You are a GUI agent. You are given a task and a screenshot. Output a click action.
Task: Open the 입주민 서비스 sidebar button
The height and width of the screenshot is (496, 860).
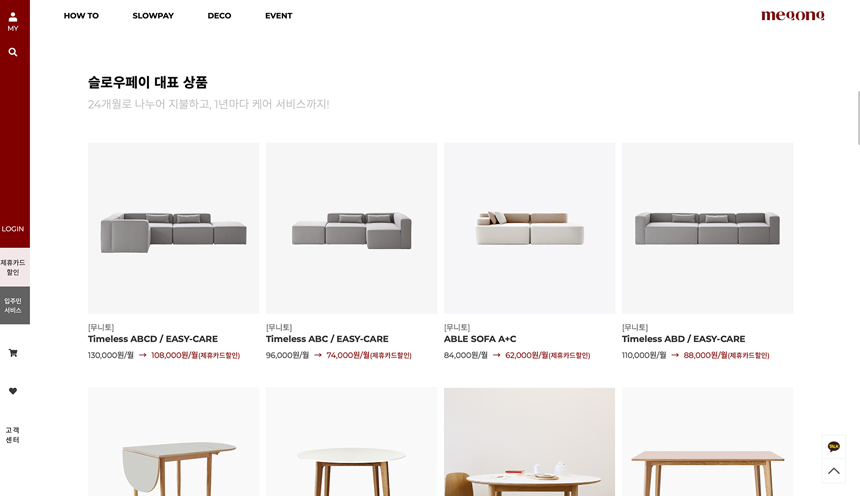pos(15,305)
